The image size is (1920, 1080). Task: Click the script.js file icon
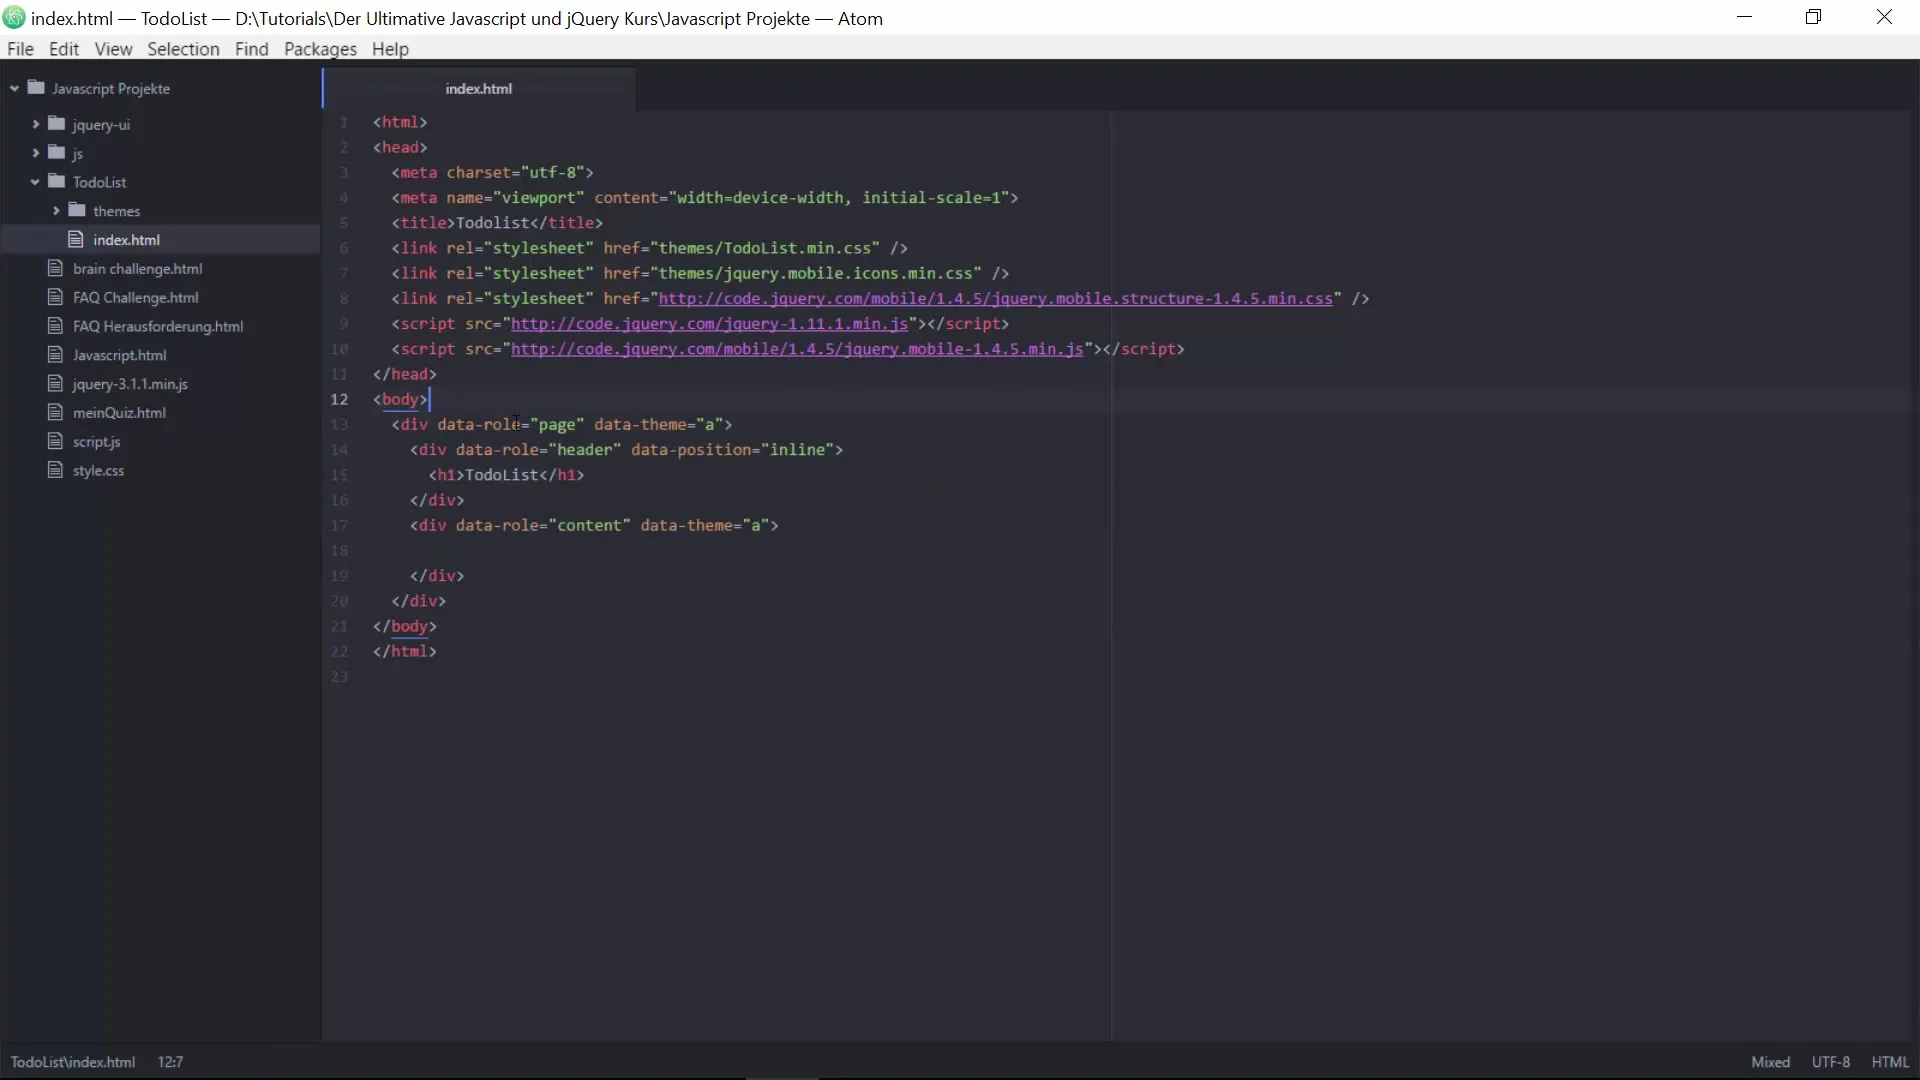tap(55, 441)
